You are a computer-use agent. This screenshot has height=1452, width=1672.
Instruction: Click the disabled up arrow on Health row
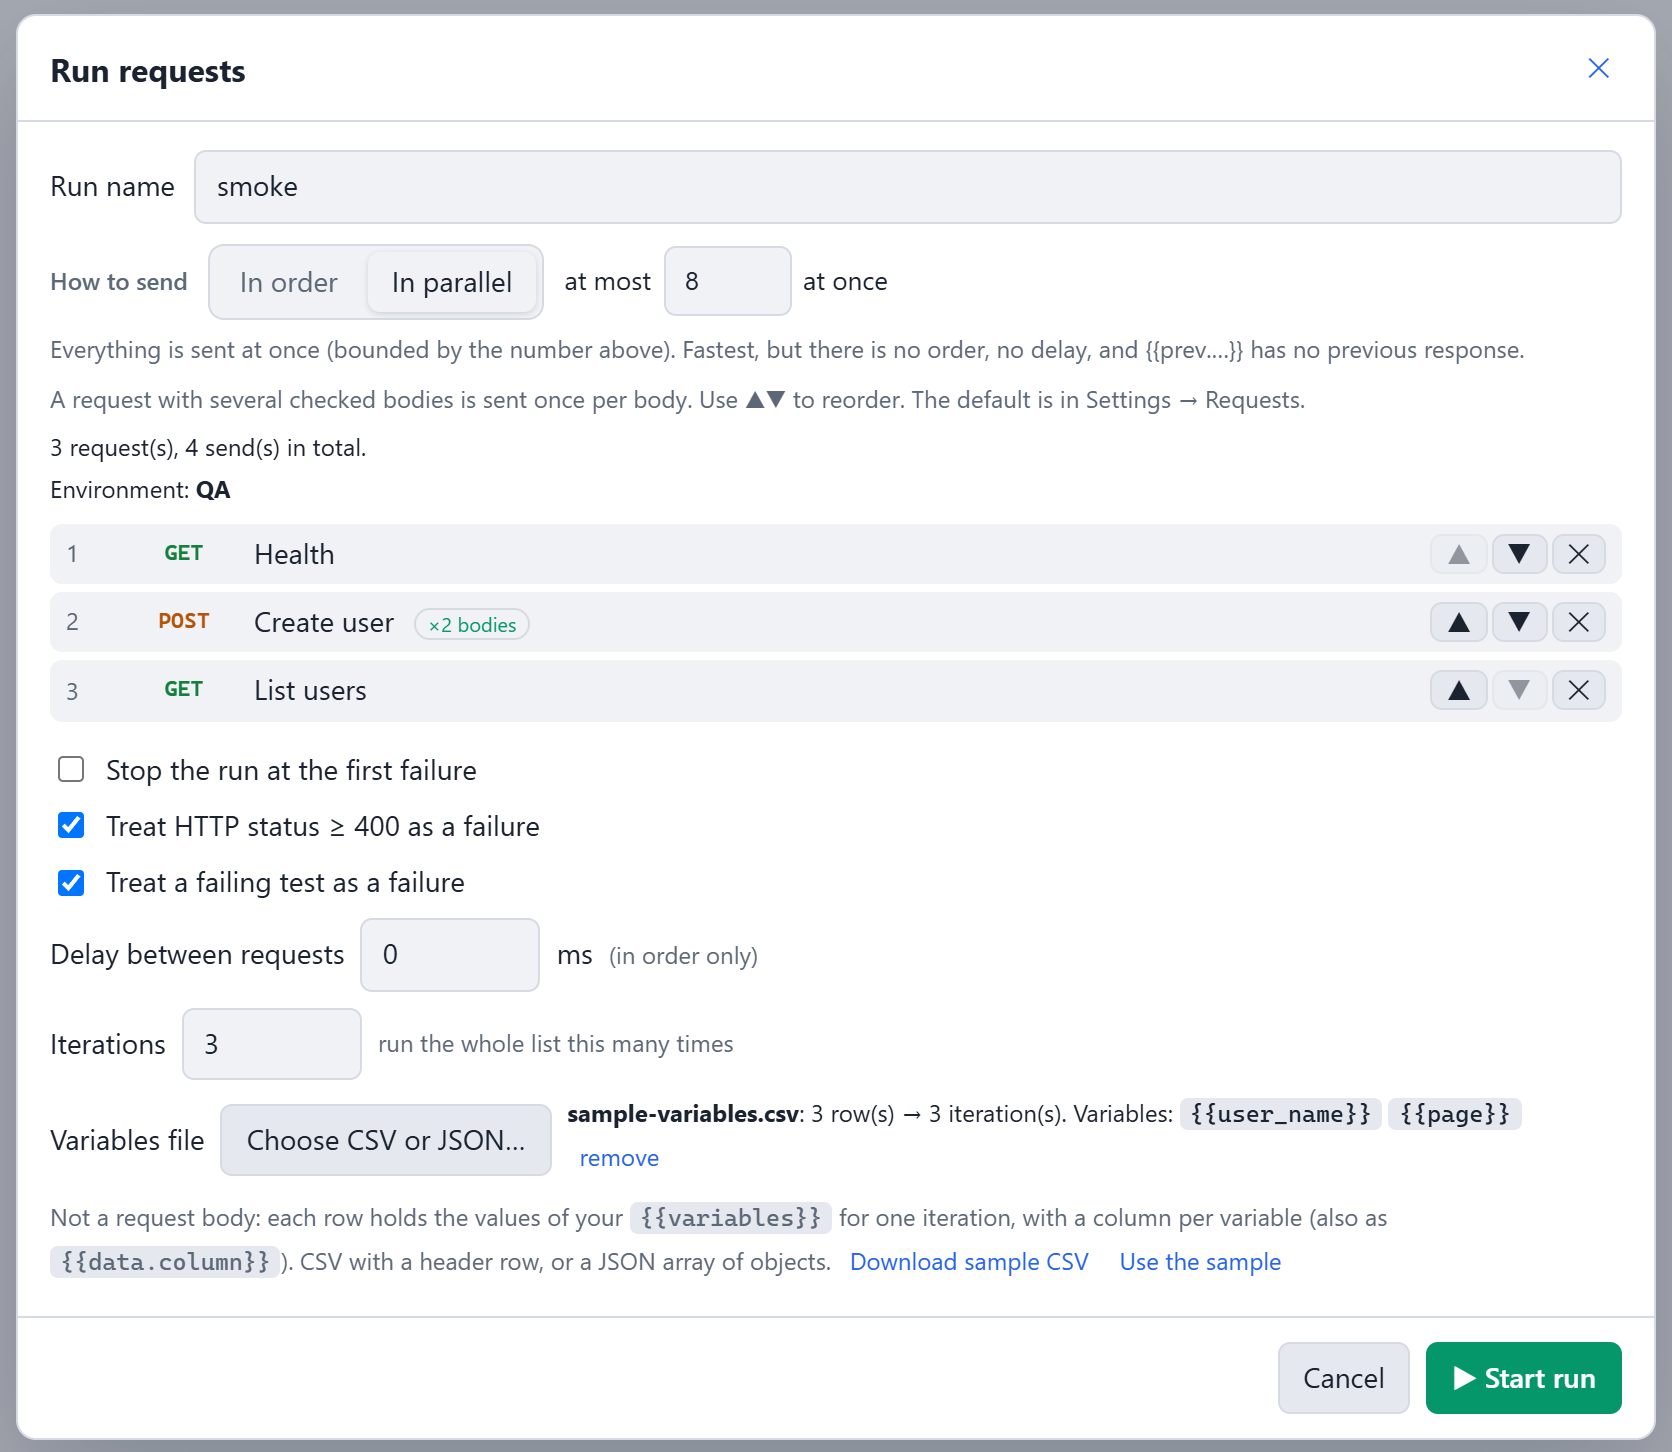pyautogui.click(x=1459, y=554)
